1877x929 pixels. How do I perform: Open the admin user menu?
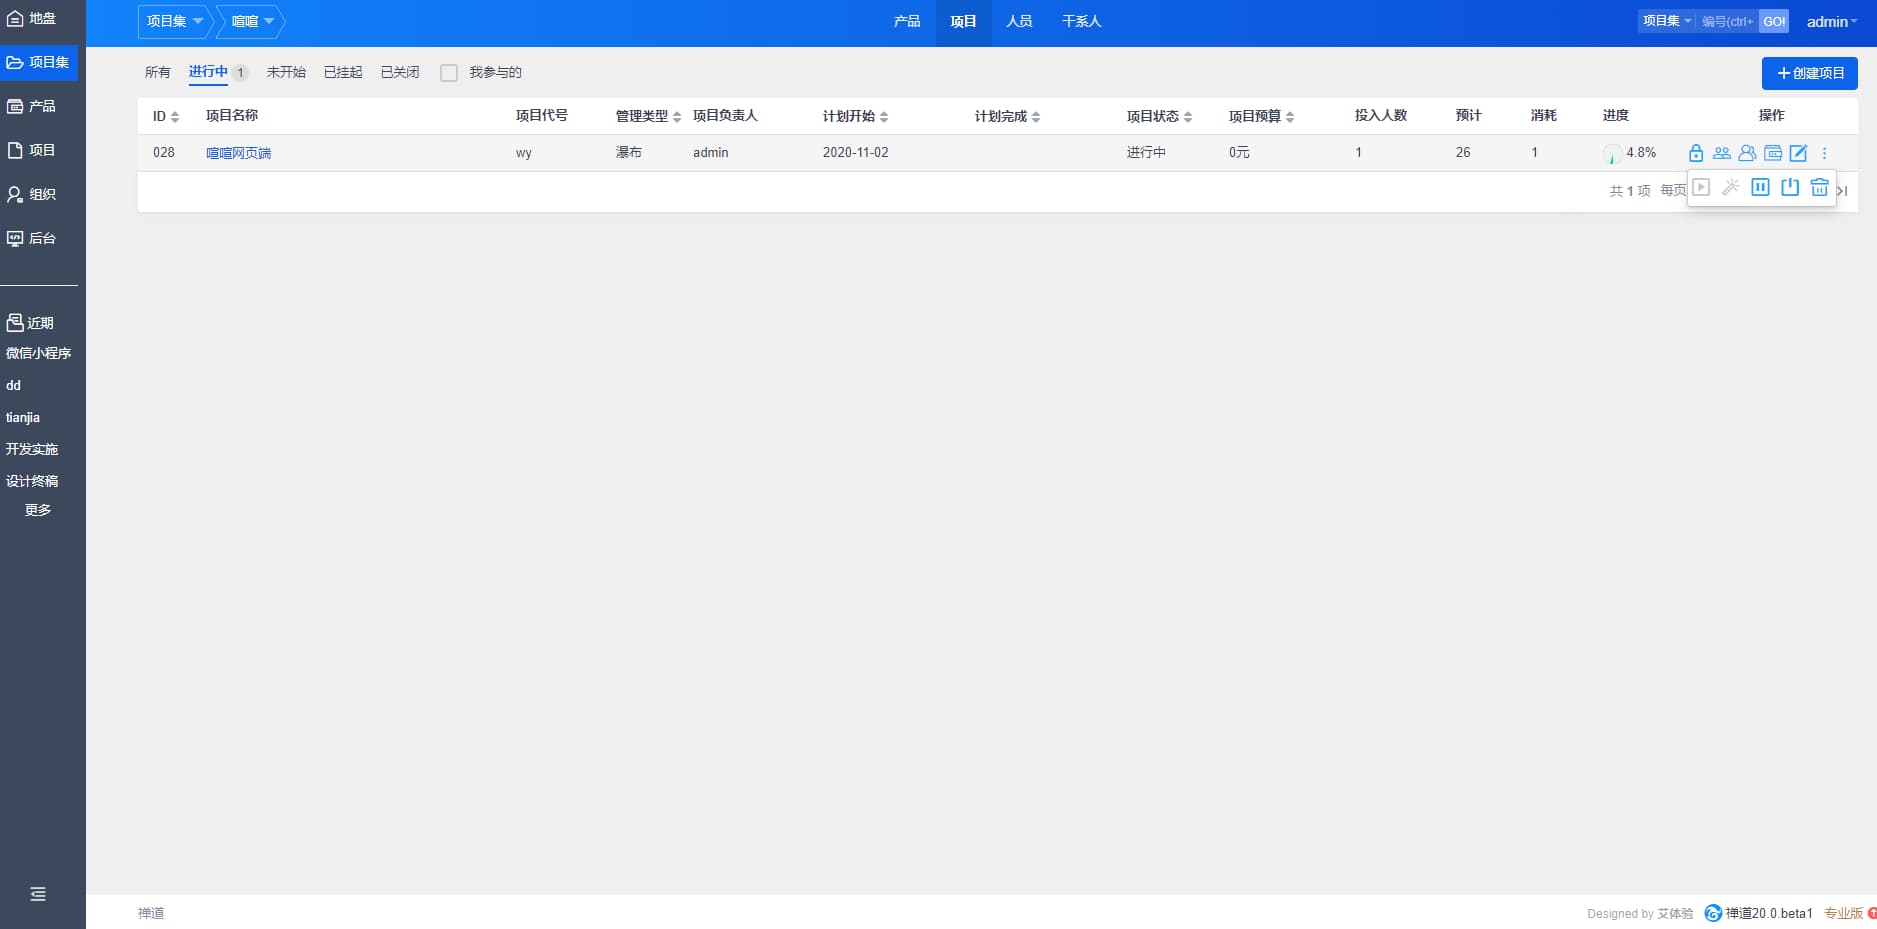(1831, 21)
